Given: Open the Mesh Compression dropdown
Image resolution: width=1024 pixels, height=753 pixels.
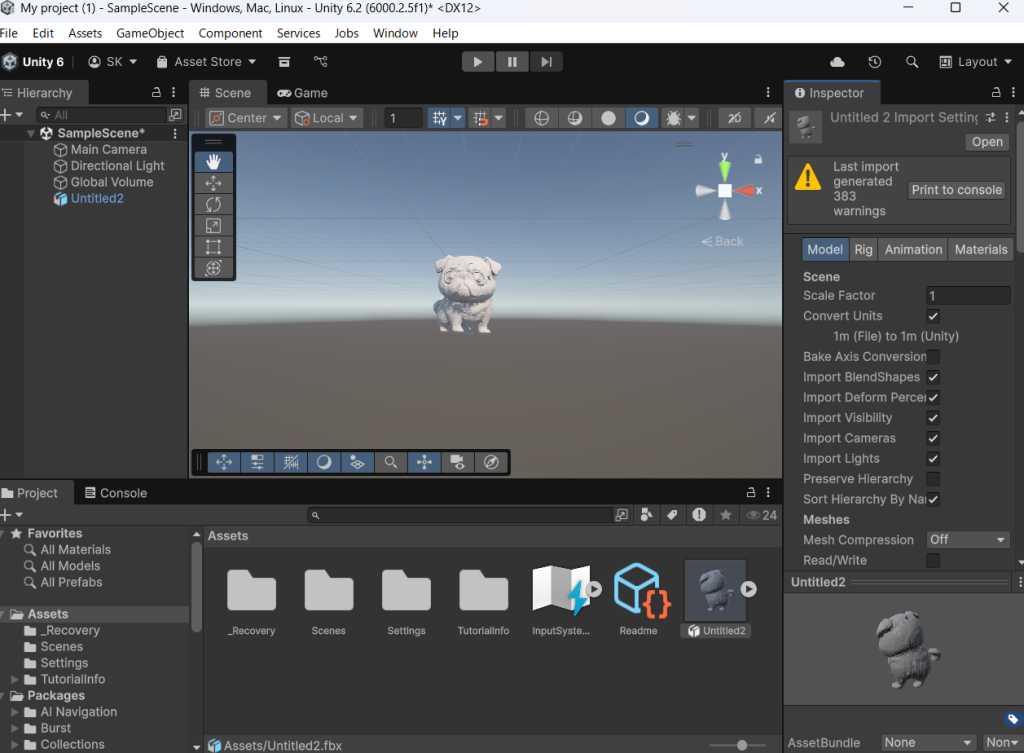Looking at the screenshot, I should (x=968, y=540).
